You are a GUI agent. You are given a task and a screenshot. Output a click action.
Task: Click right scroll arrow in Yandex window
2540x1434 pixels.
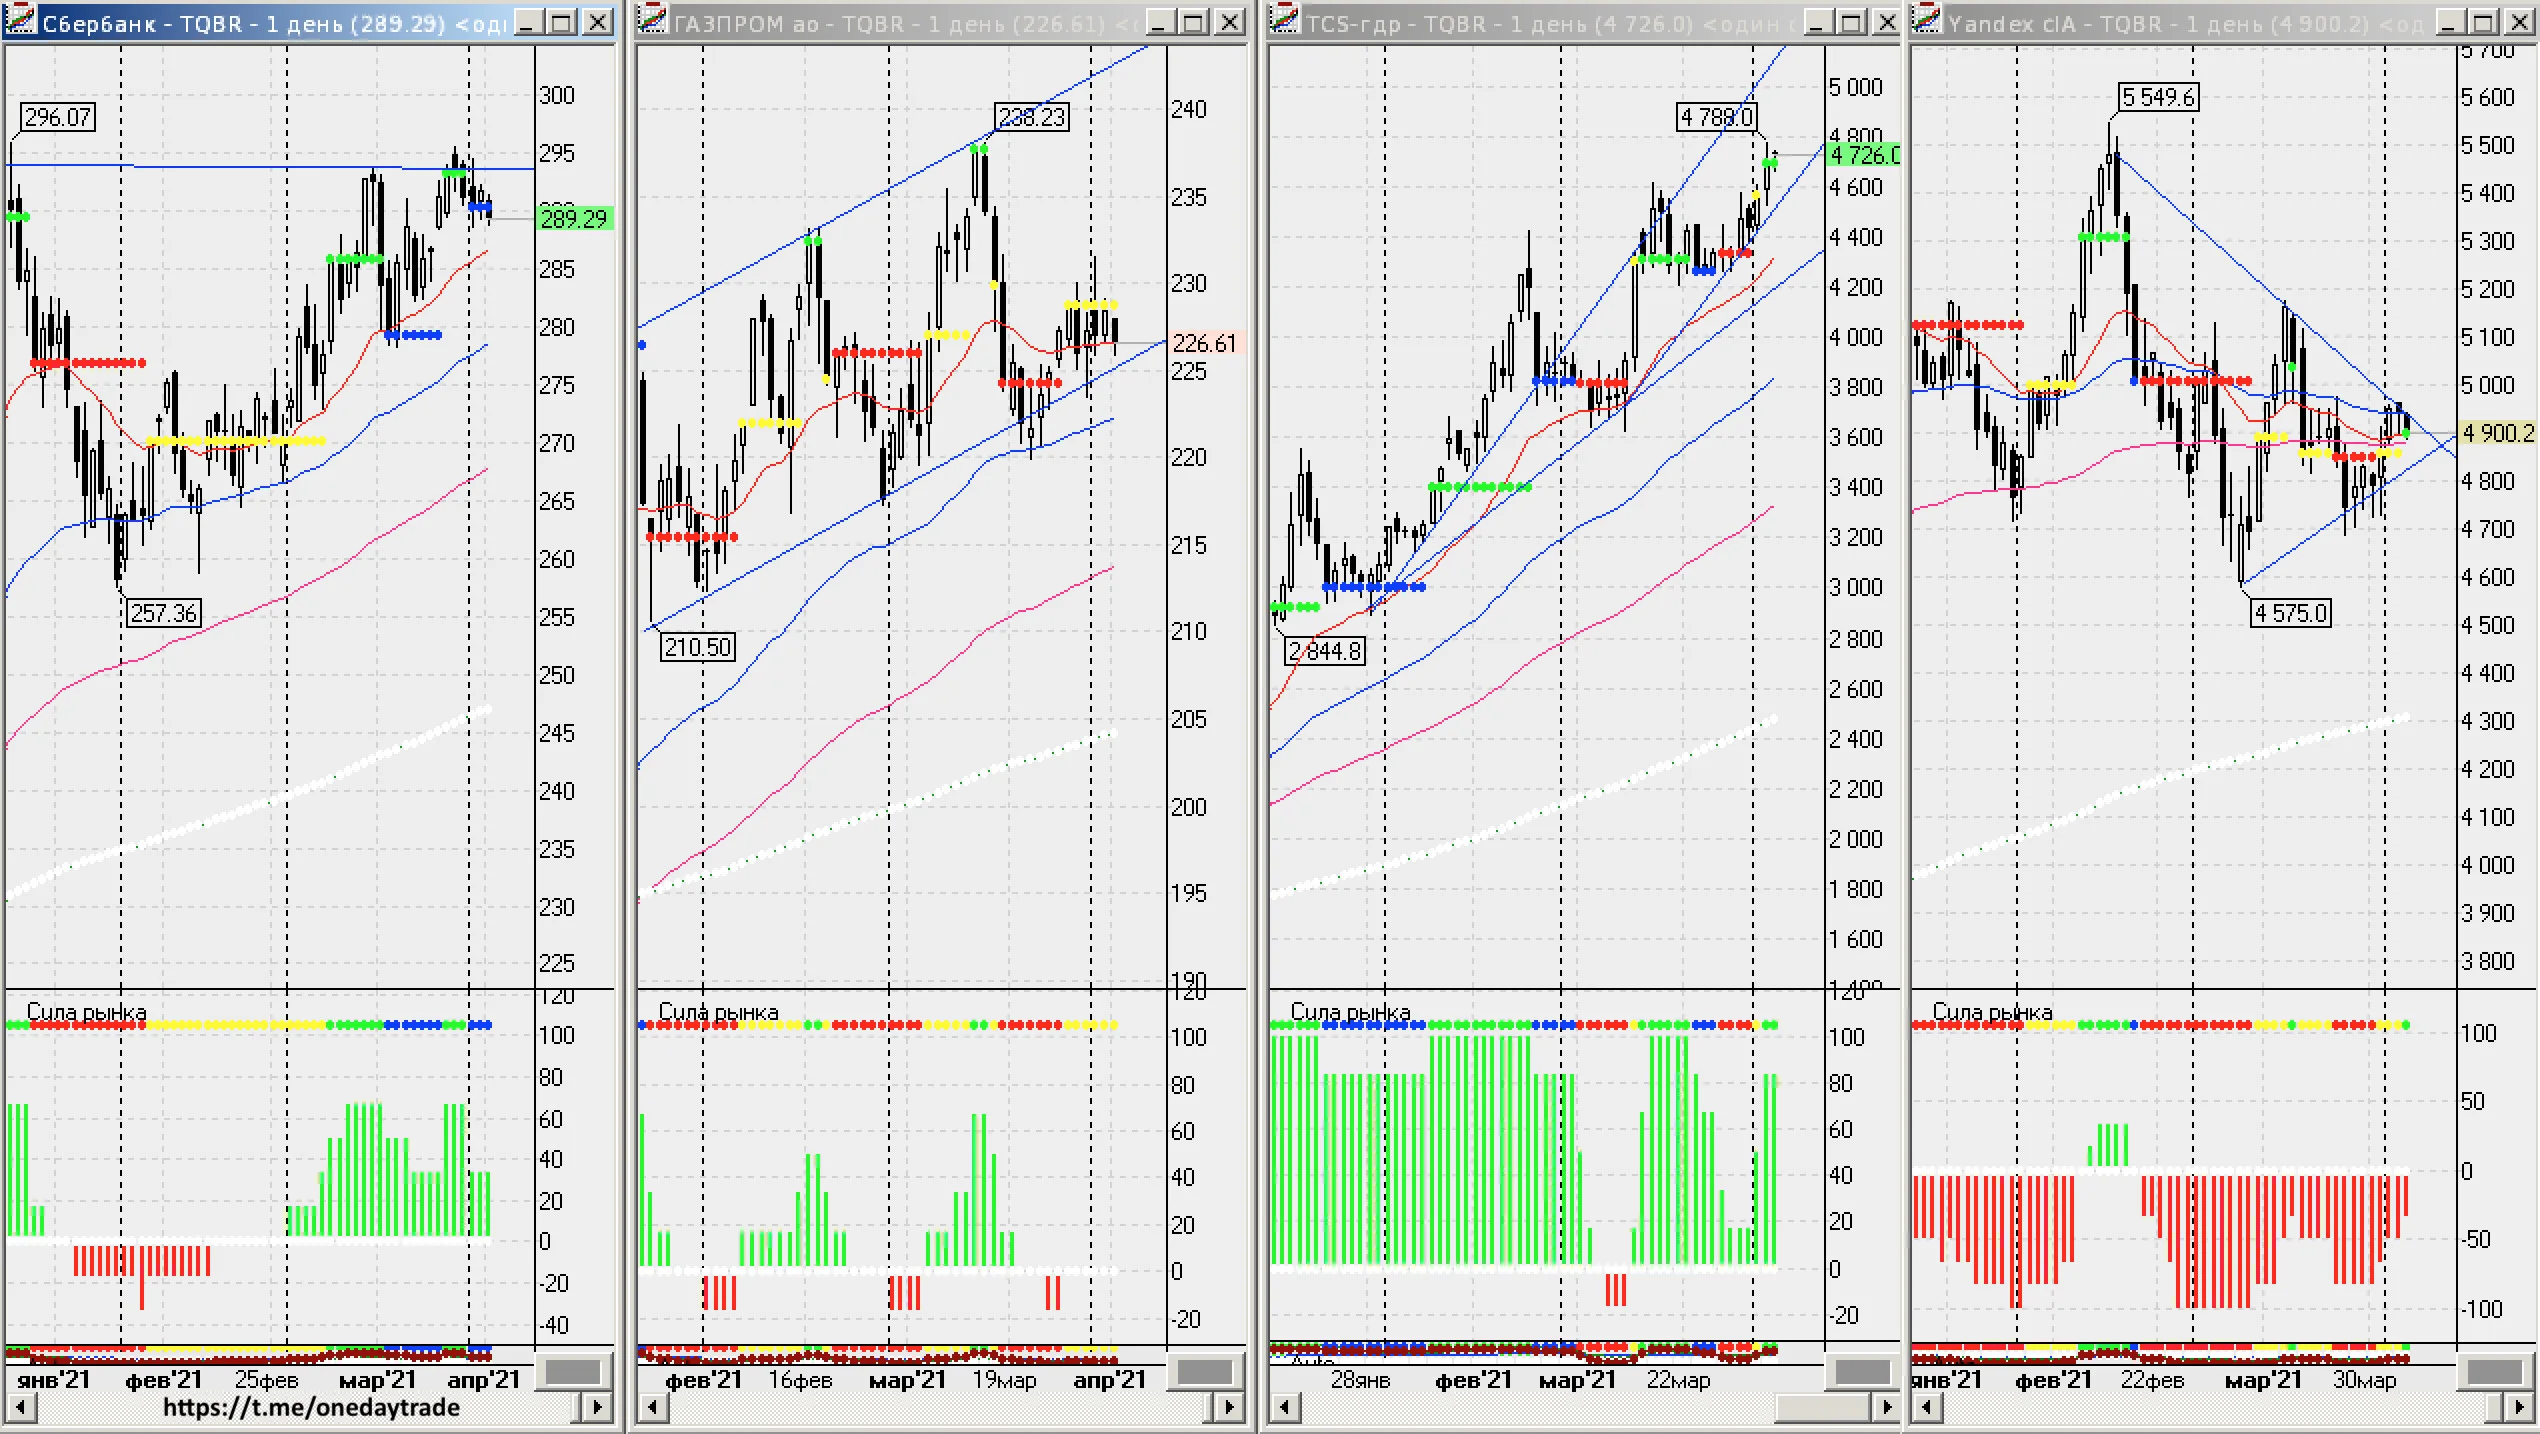click(x=2521, y=1408)
